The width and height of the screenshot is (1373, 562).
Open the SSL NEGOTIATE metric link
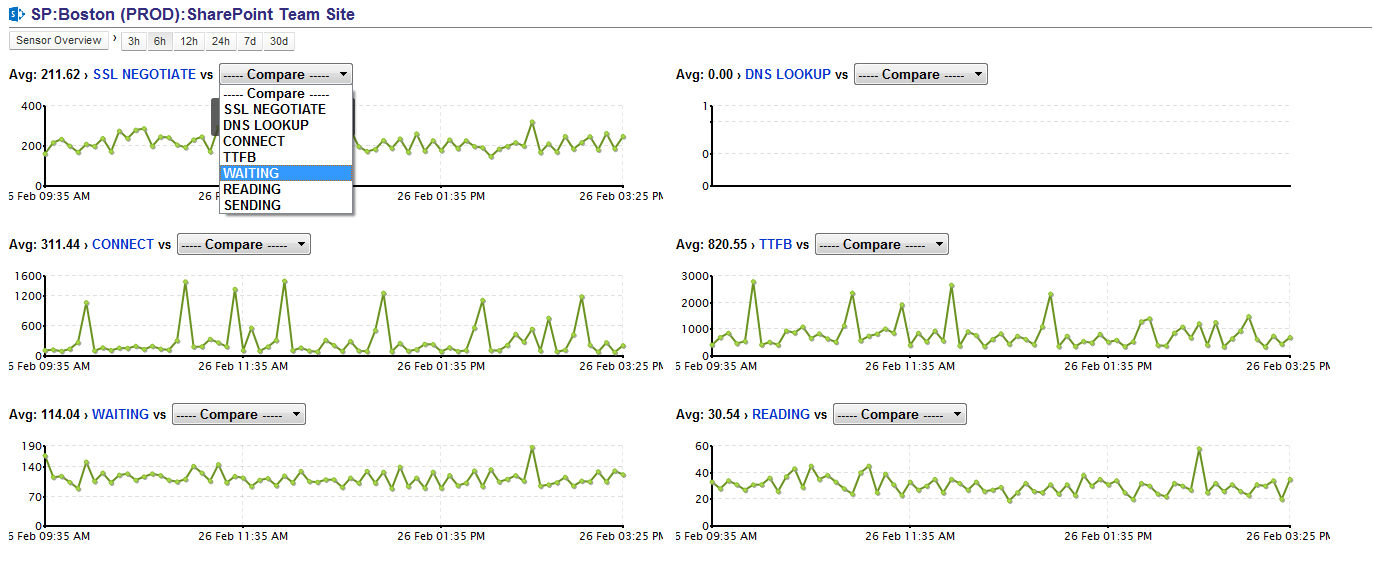[145, 74]
